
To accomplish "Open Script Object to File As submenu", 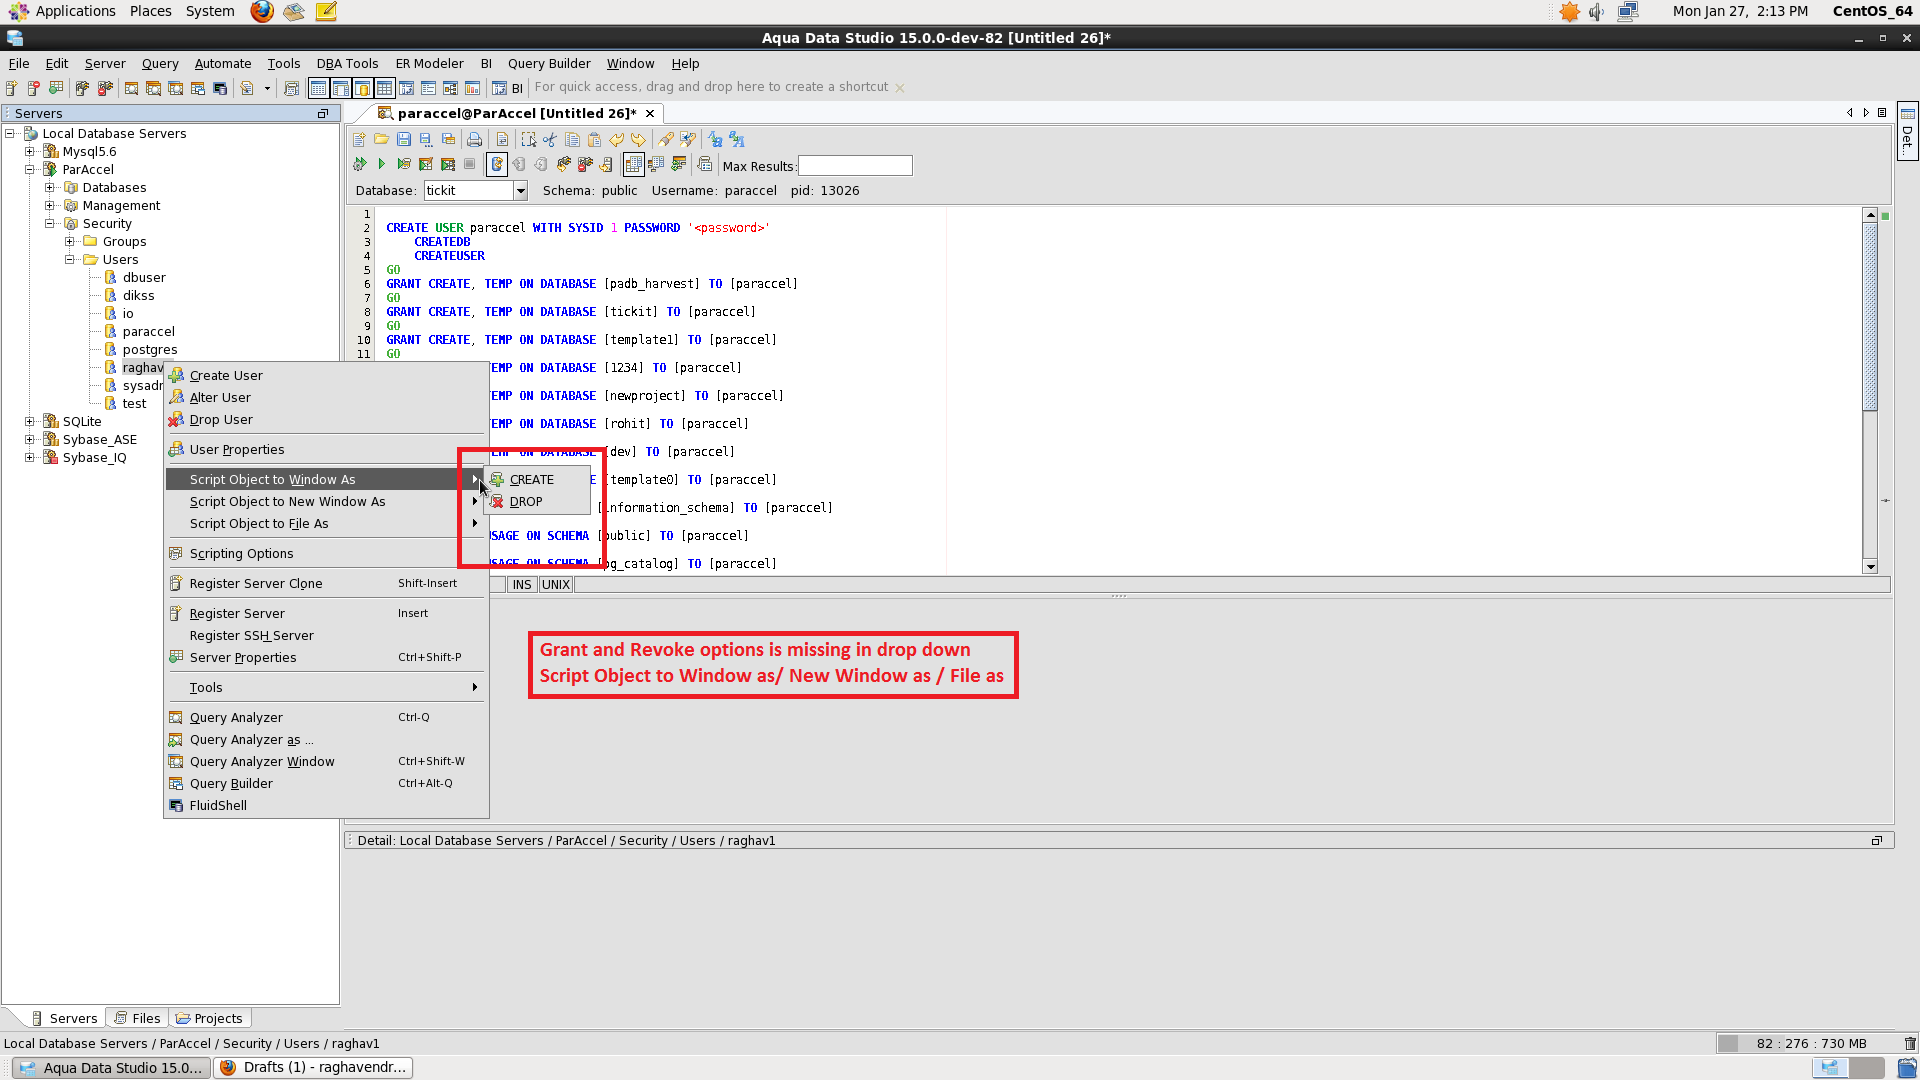I will tap(326, 523).
